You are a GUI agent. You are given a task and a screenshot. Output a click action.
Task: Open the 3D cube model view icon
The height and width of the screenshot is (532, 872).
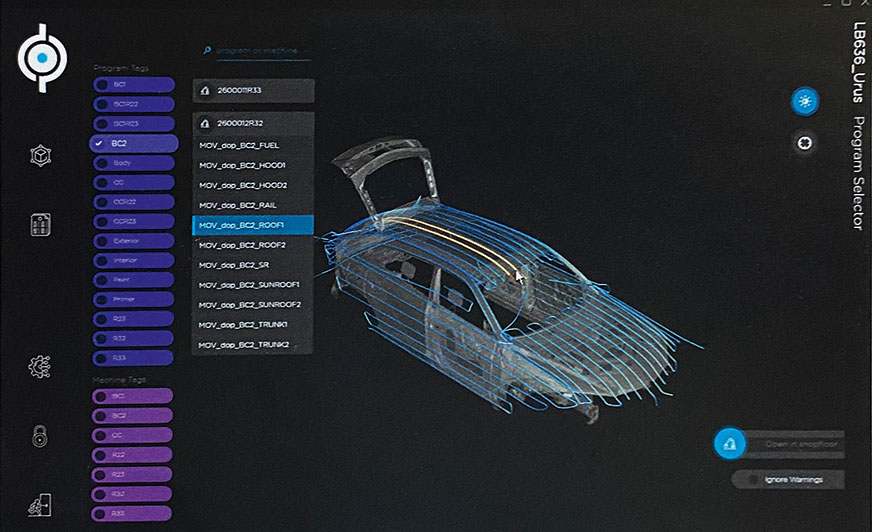(x=40, y=156)
